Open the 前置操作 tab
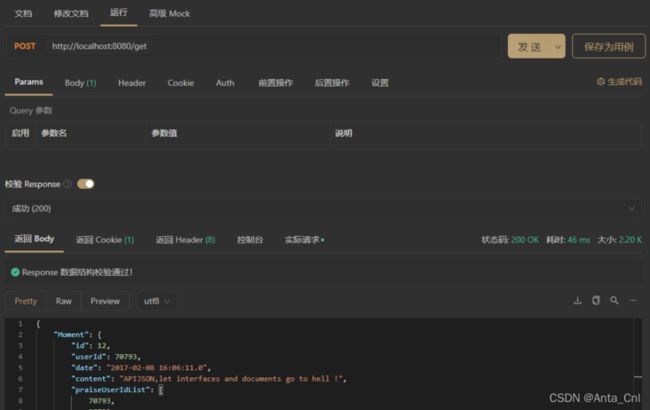This screenshot has height=410, width=650. click(276, 83)
